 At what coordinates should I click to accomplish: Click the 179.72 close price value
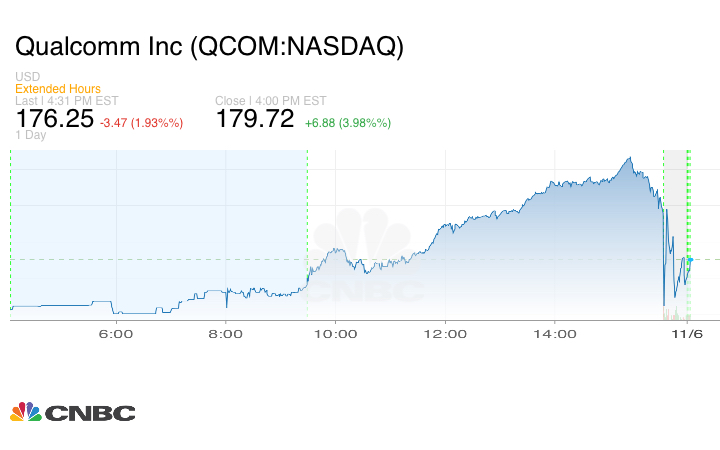pos(255,120)
